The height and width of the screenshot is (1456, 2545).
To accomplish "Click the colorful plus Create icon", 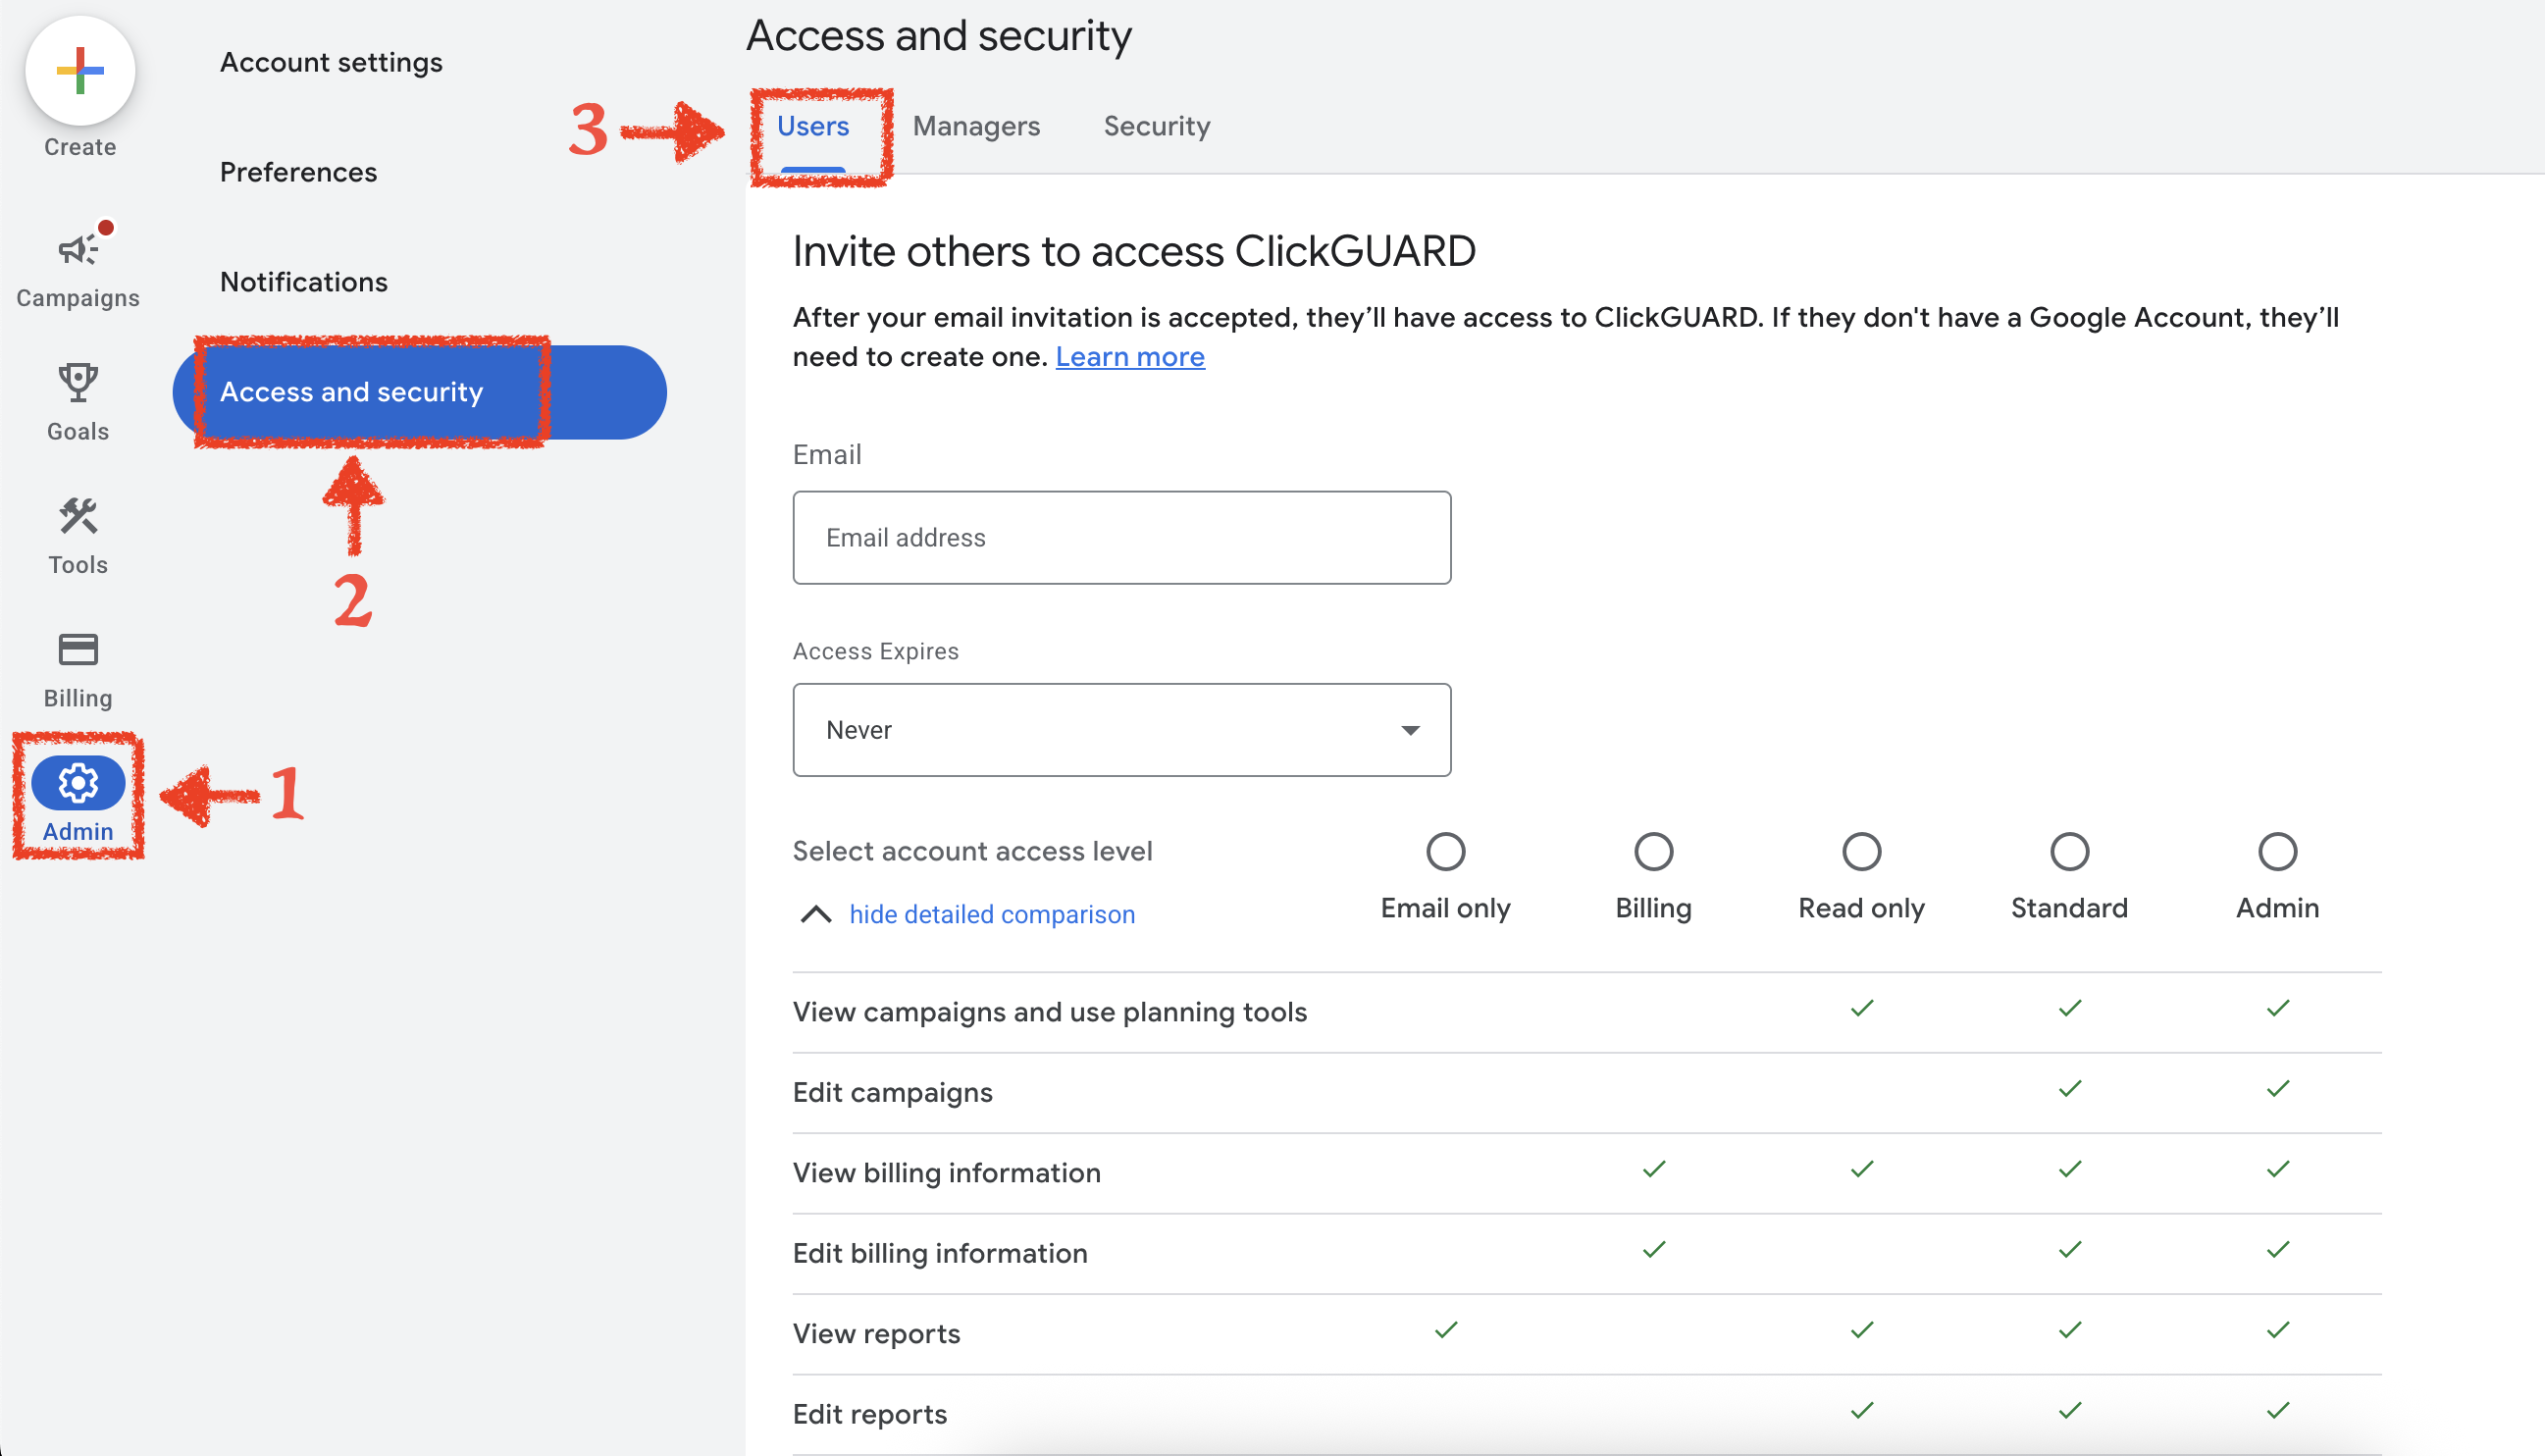I will 80,70.
